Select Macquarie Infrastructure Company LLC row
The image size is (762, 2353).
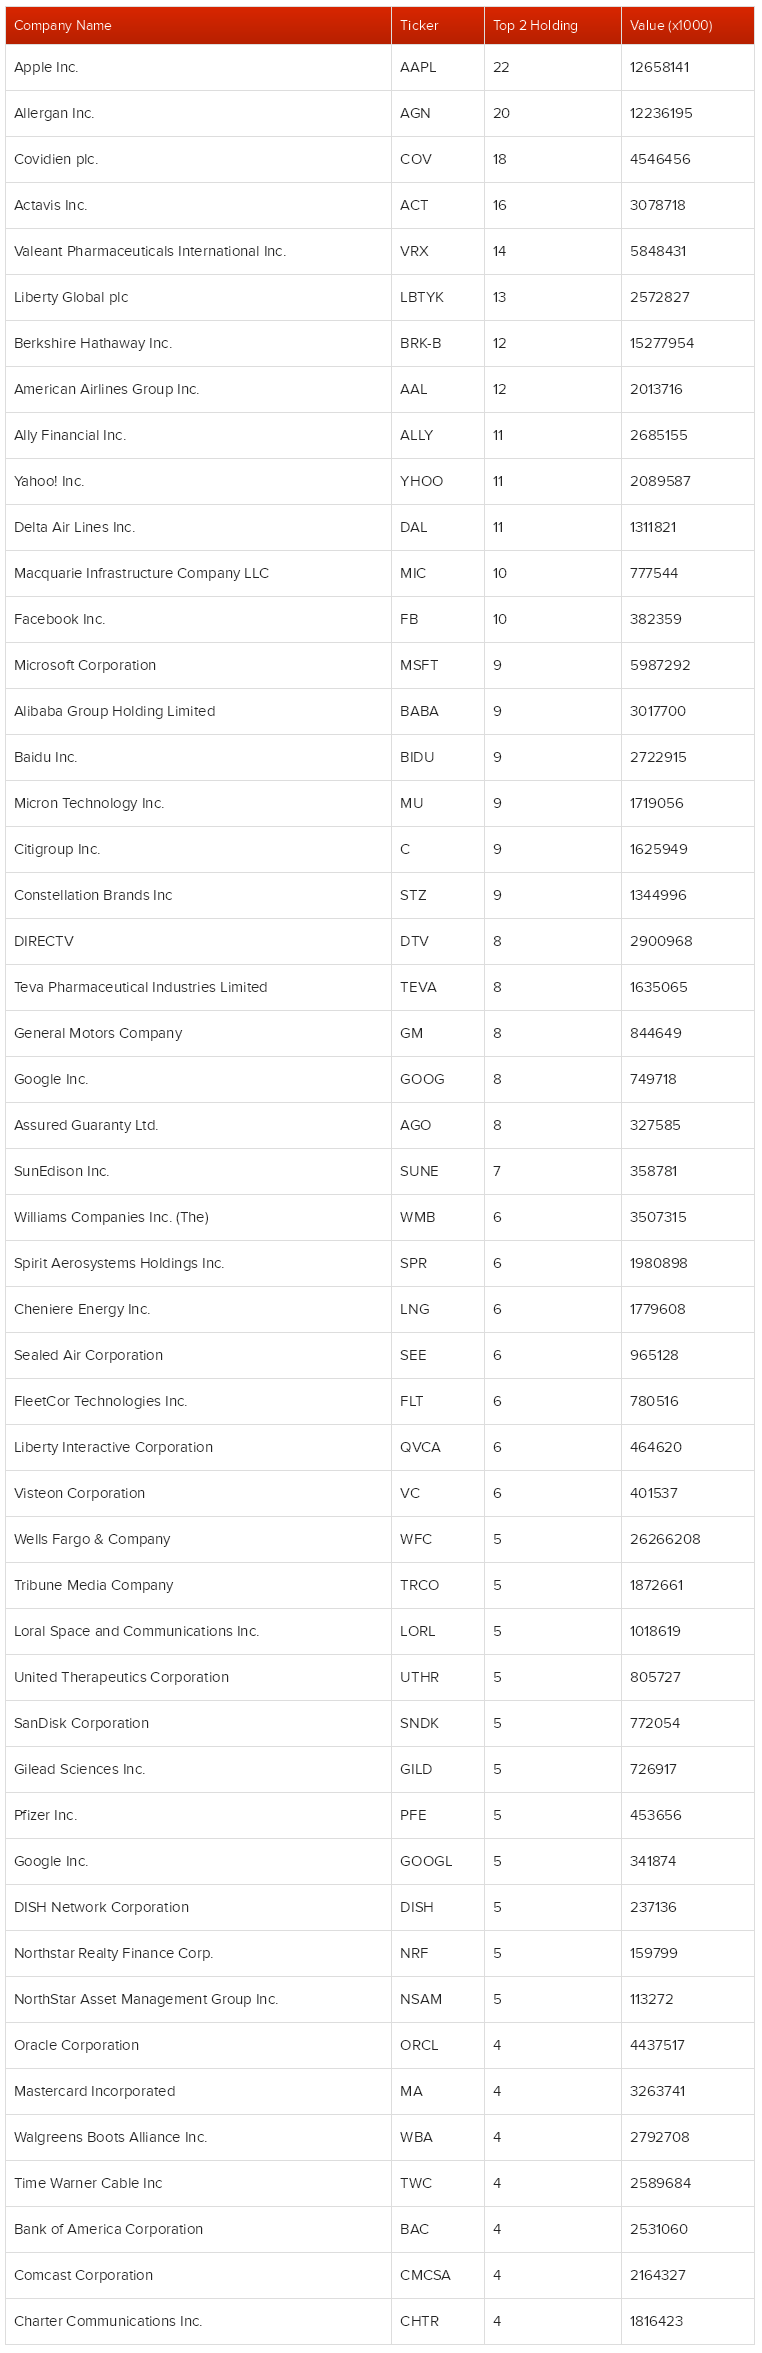click(380, 573)
